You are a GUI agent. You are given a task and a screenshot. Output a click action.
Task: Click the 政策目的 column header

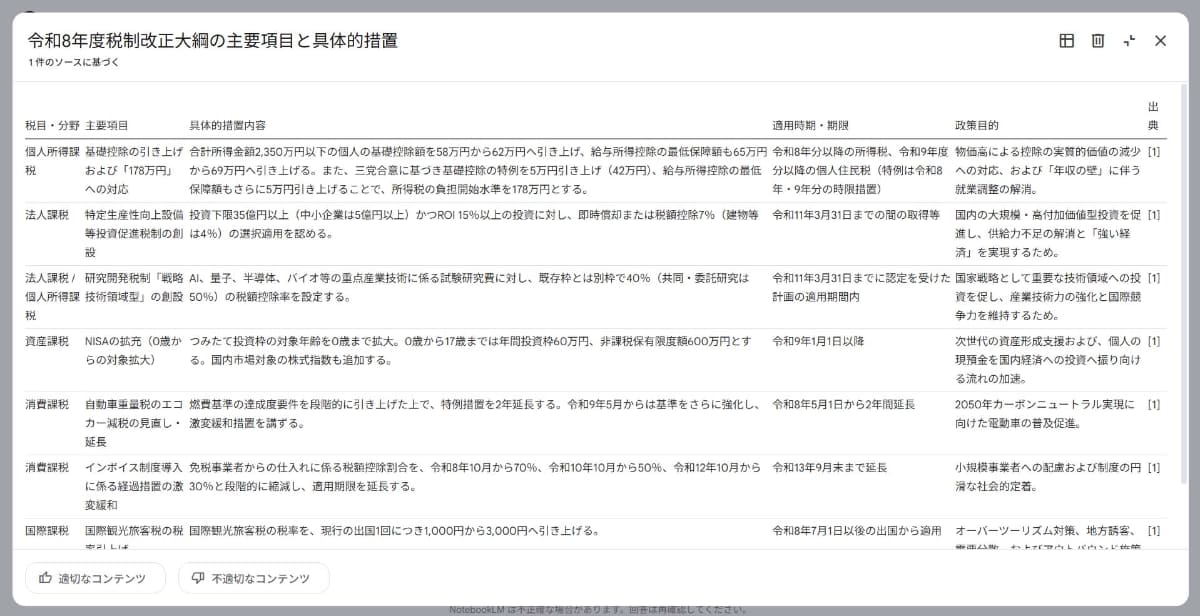tap(977, 126)
